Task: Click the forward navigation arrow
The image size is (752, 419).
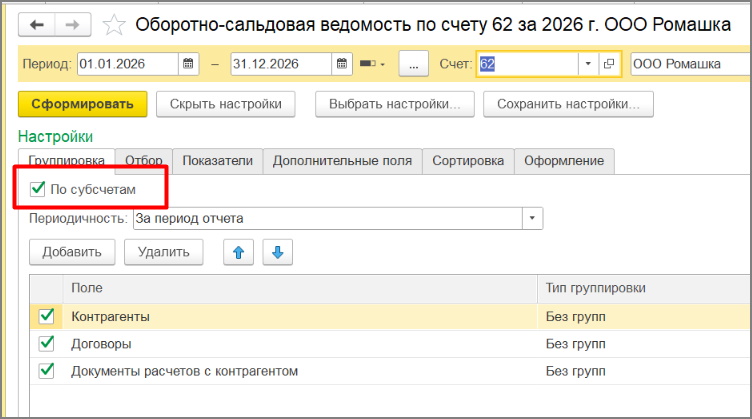Action: [x=72, y=24]
